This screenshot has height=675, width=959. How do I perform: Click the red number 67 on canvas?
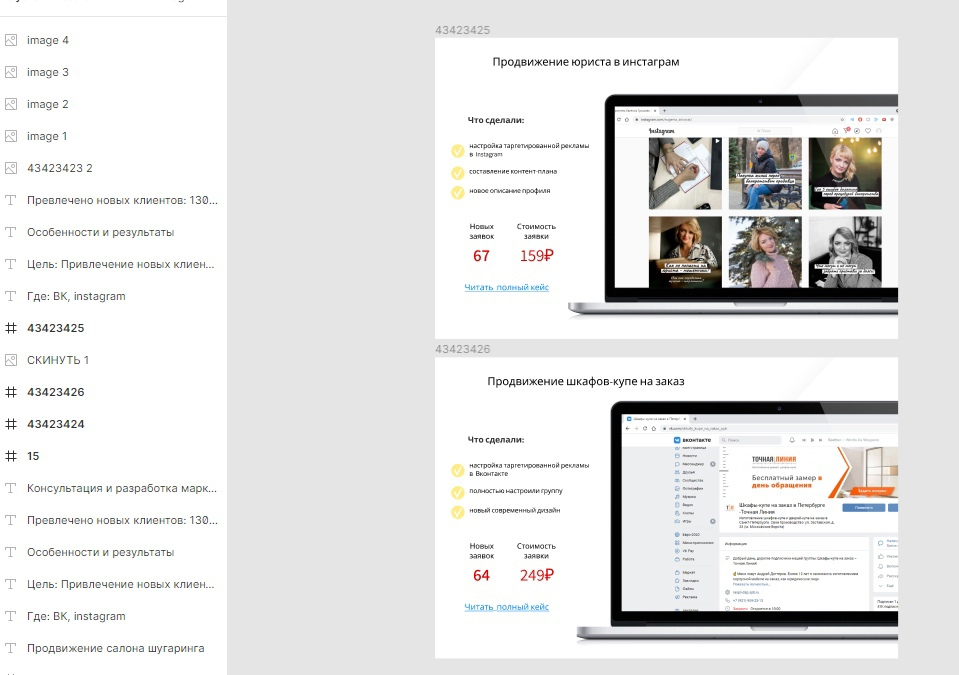pyautogui.click(x=481, y=256)
